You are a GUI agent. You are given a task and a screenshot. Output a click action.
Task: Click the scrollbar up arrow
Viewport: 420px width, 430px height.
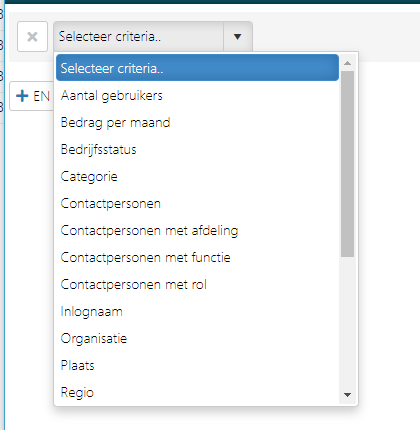pyautogui.click(x=347, y=63)
